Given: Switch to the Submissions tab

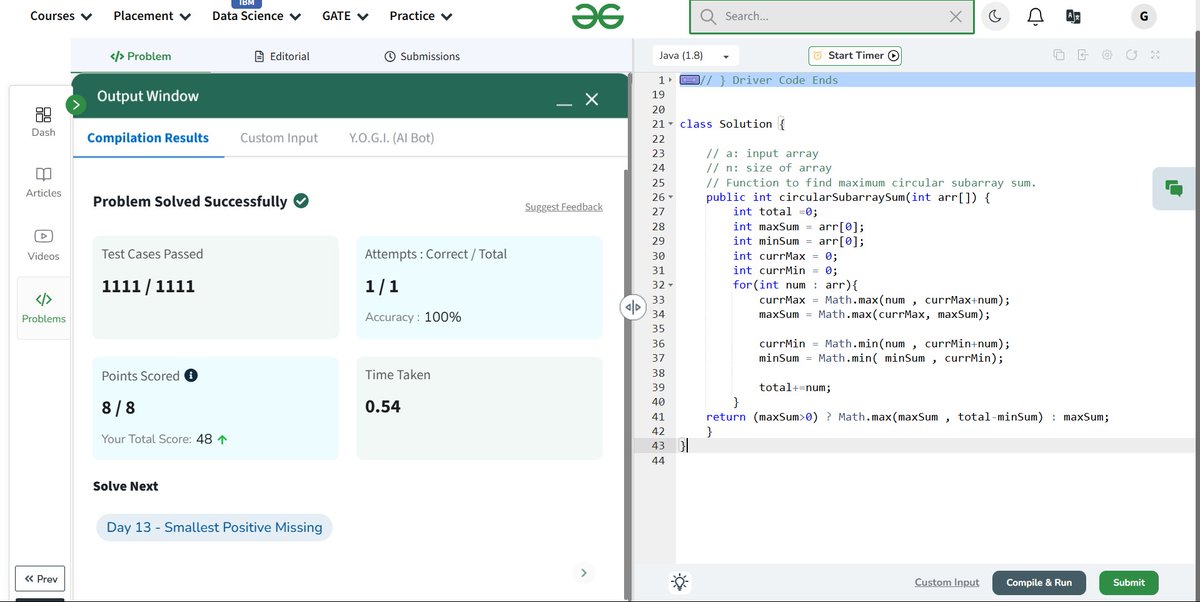Looking at the screenshot, I should click(422, 56).
